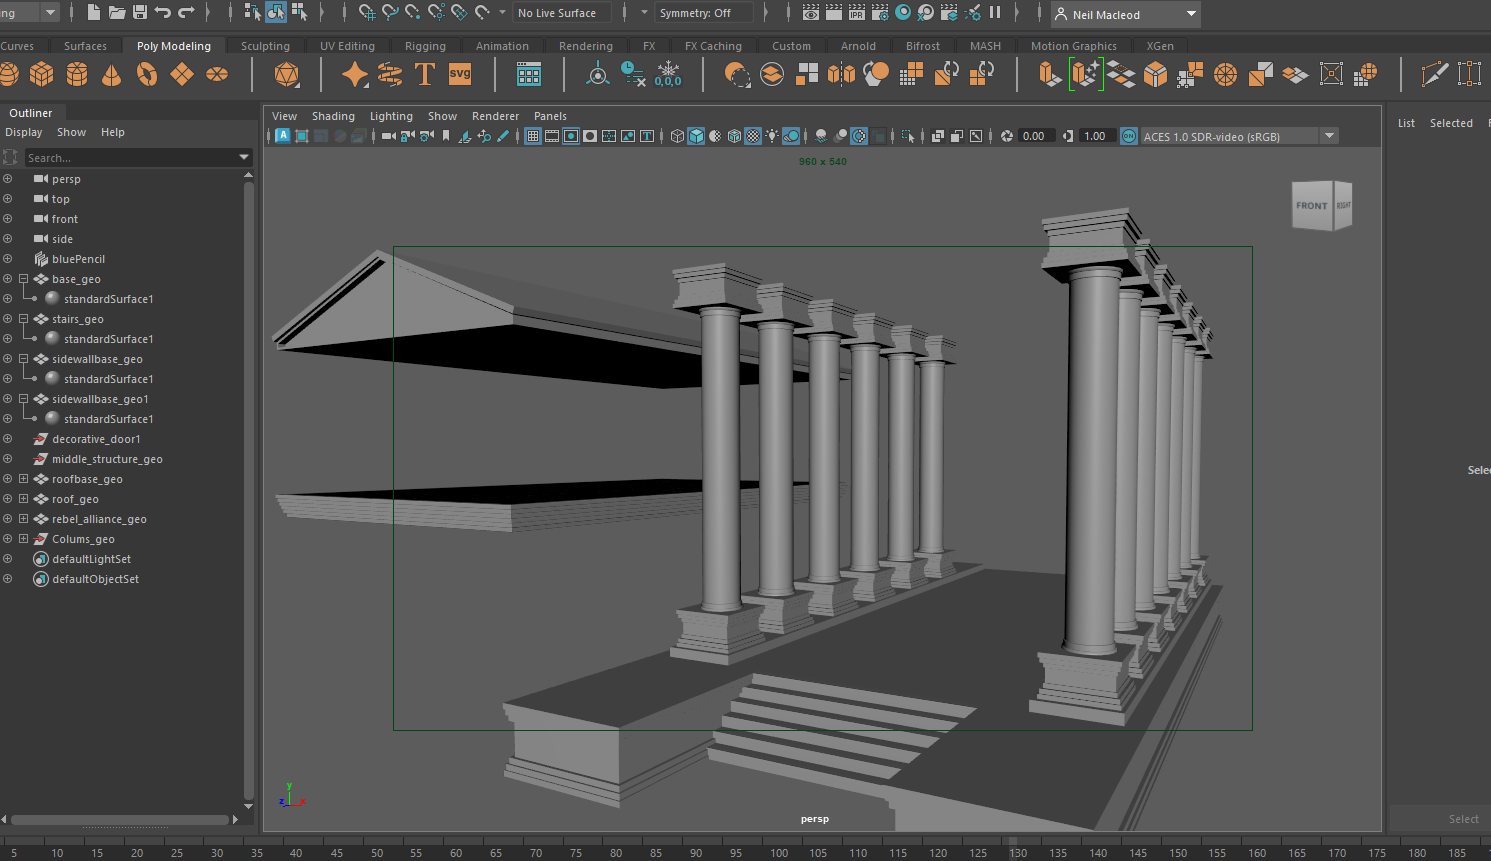Click the Select button at bottom right
Screen dimensions: 1491x861
pyautogui.click(x=1463, y=819)
